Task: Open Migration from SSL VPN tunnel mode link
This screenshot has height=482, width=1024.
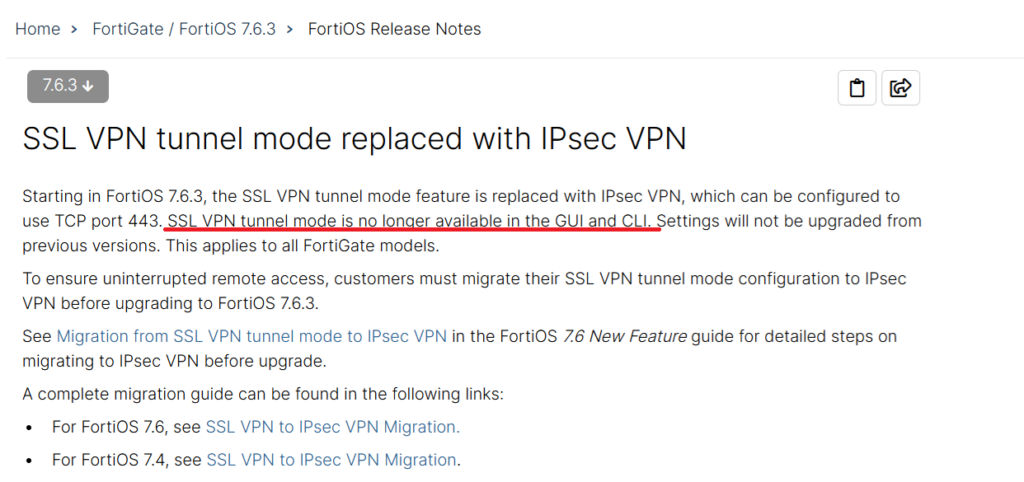Action: (251, 336)
